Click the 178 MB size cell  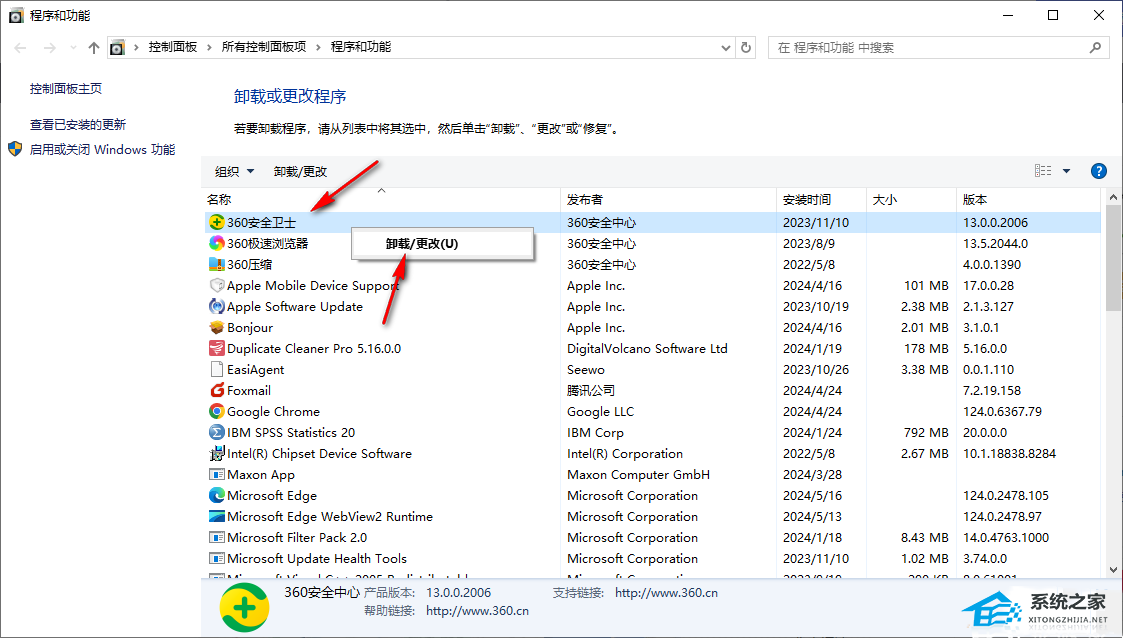[926, 349]
